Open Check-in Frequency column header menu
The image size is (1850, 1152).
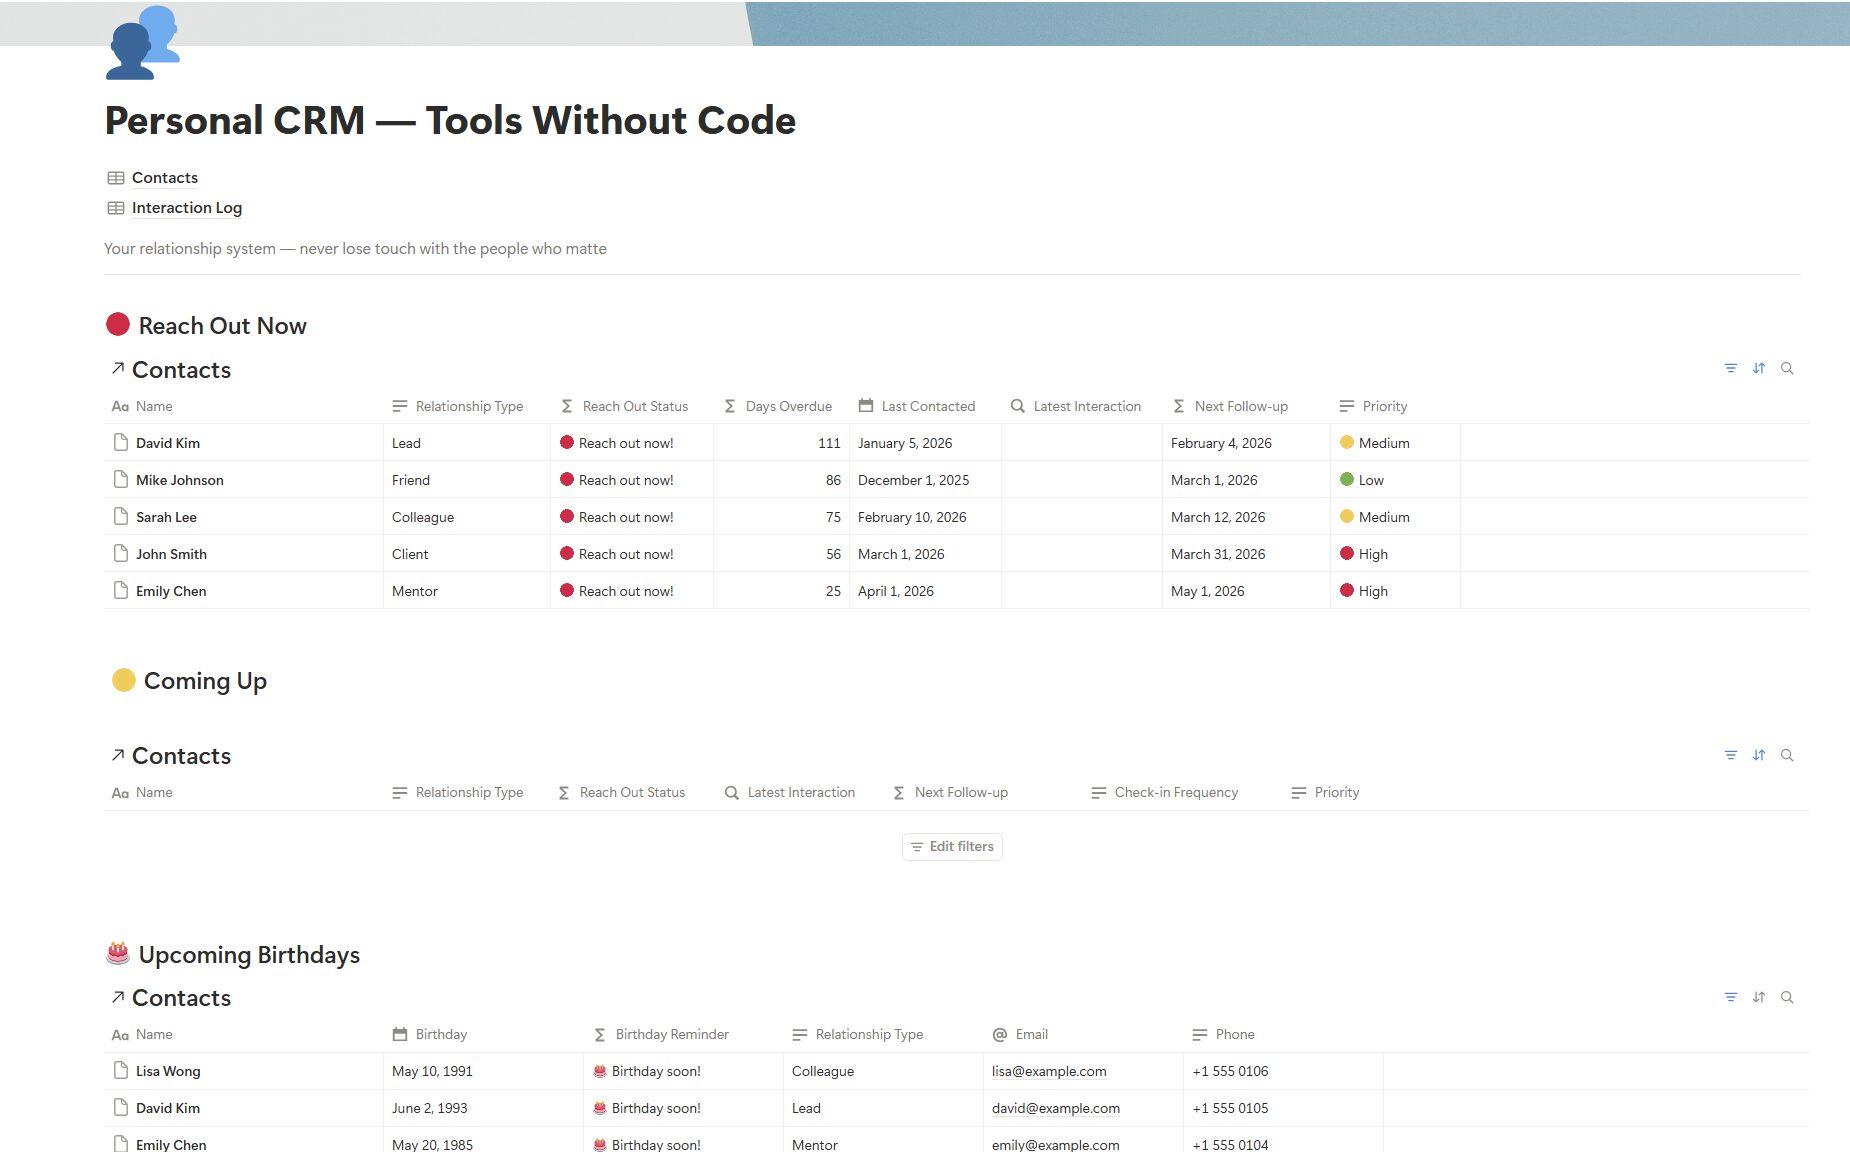click(1164, 792)
